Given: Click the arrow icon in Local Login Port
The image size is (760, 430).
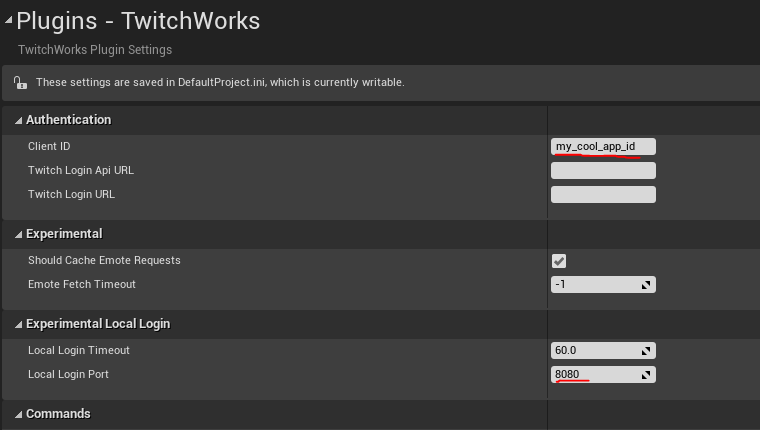Looking at the screenshot, I should tap(646, 375).
